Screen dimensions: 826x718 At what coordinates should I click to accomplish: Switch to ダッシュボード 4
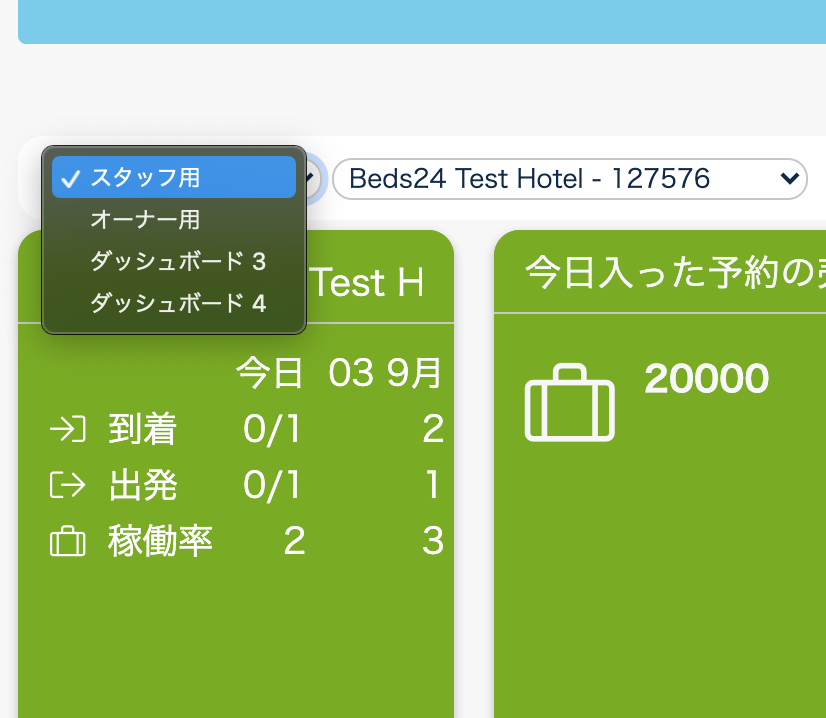tap(177, 303)
